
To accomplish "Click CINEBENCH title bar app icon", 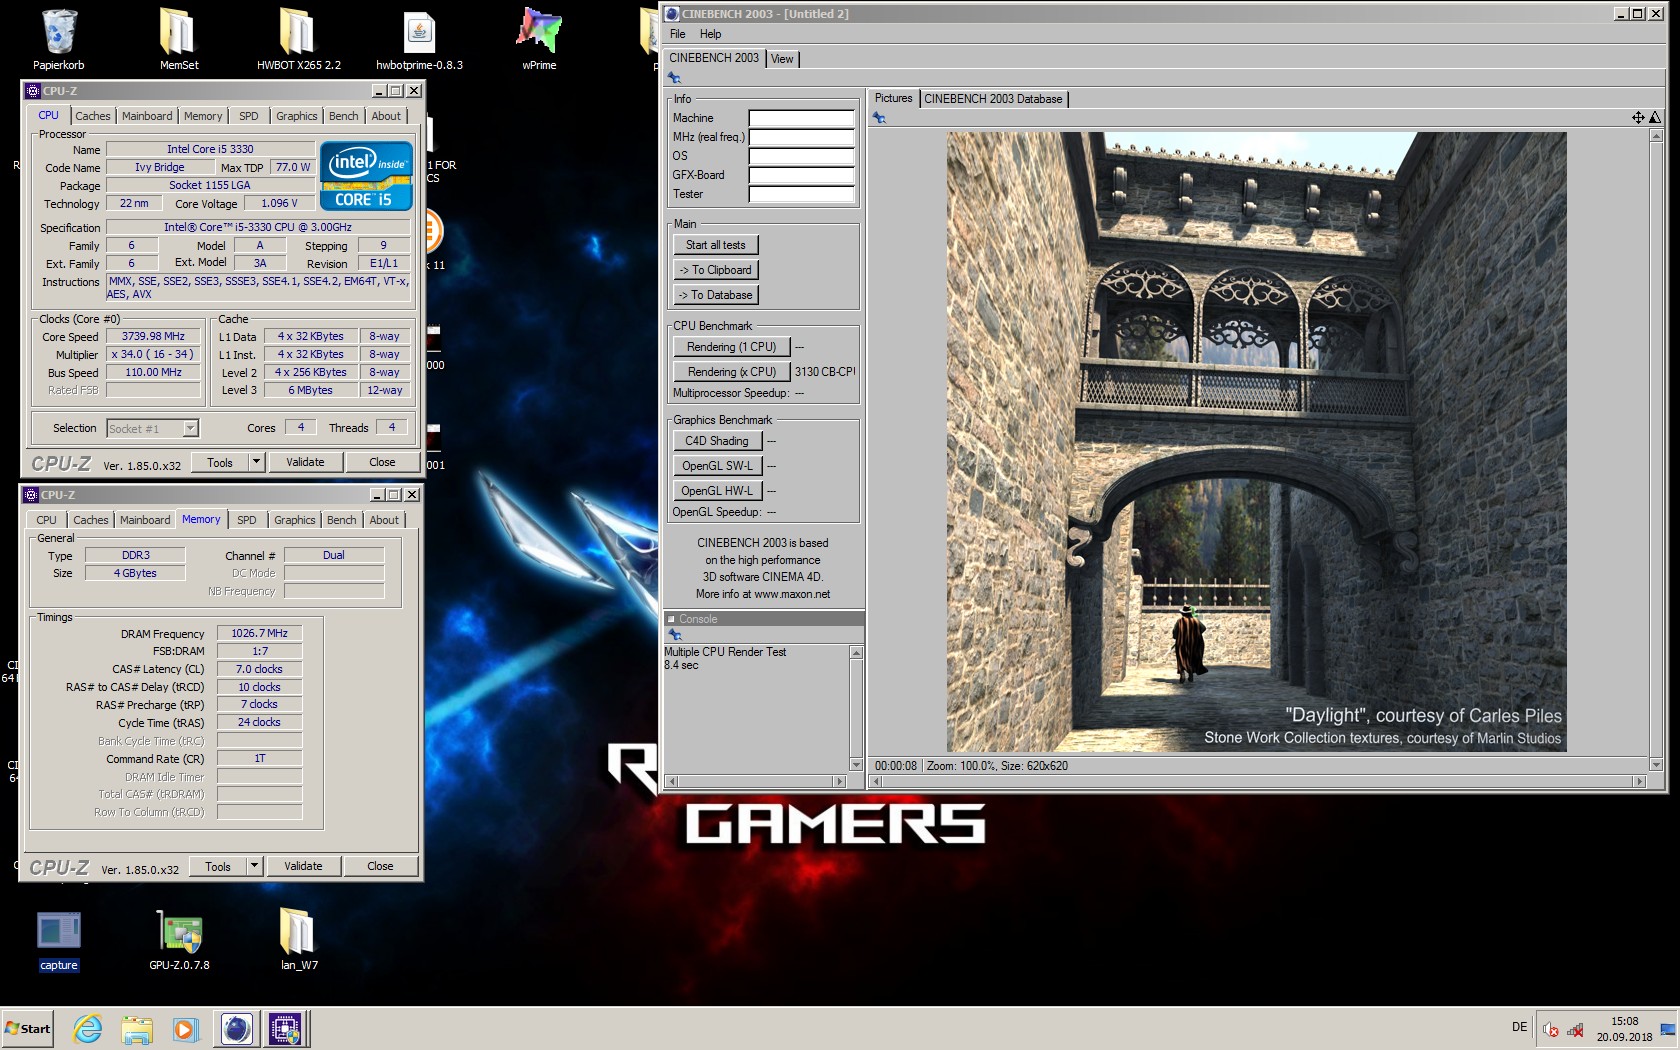I will pos(672,14).
